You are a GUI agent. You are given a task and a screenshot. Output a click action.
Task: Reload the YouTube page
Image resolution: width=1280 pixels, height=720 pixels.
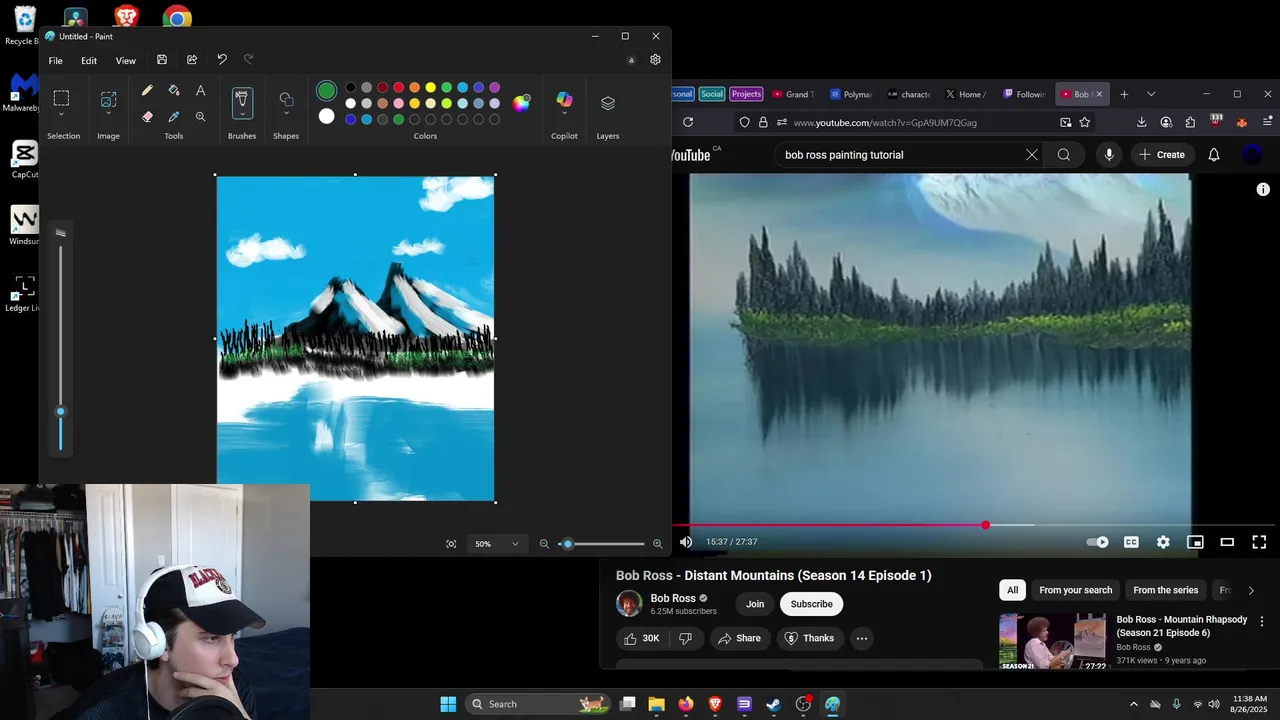[688, 122]
